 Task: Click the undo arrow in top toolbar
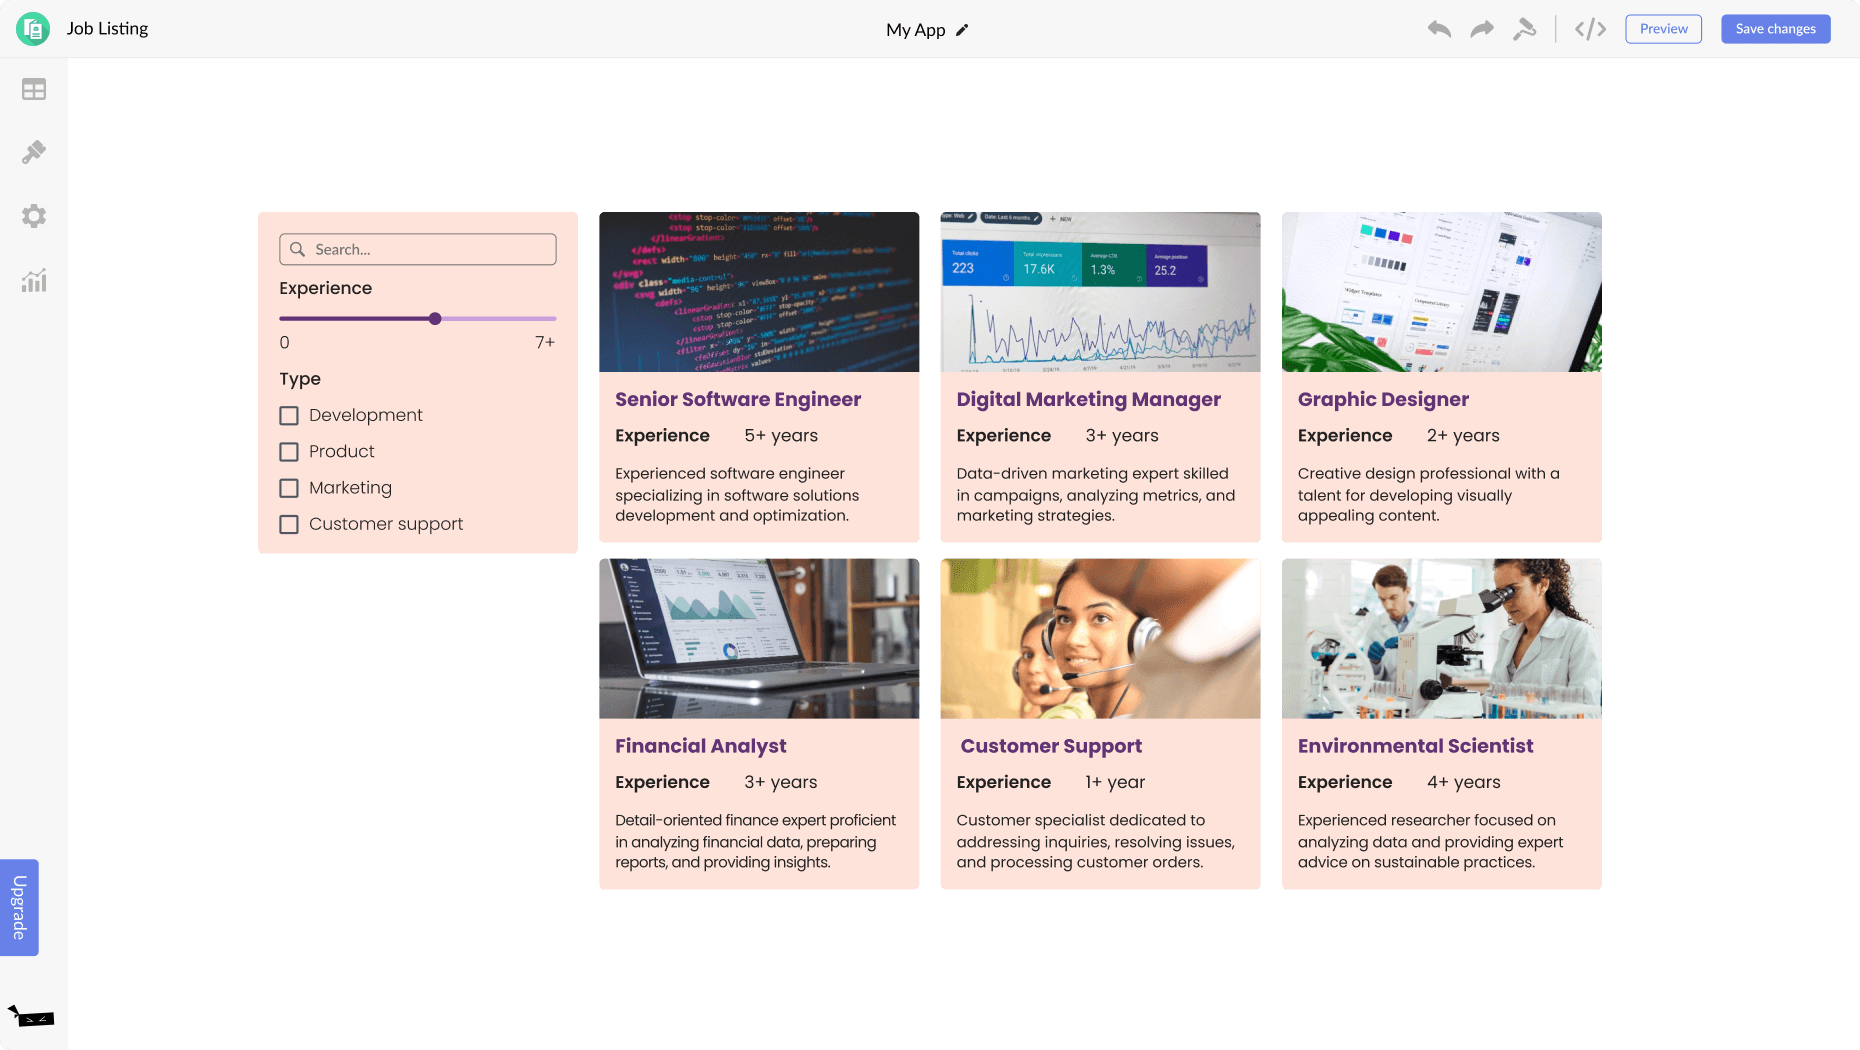coord(1439,29)
